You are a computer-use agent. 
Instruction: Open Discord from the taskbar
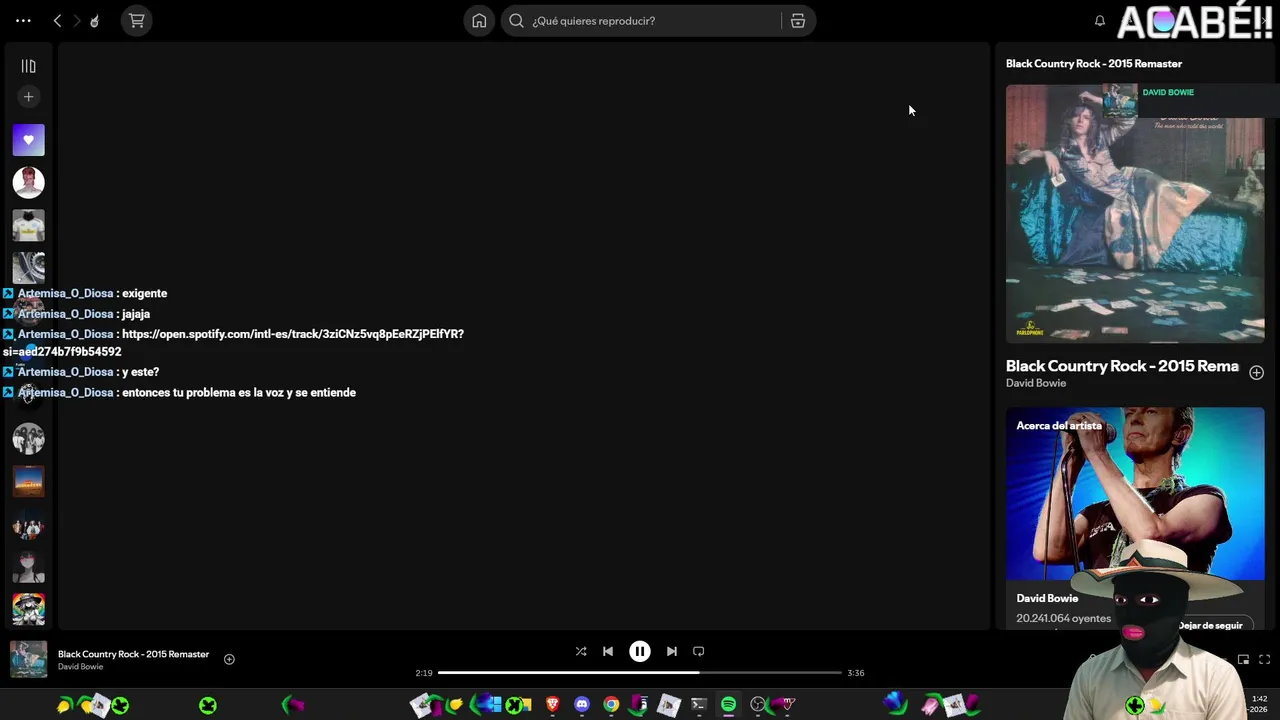click(582, 705)
